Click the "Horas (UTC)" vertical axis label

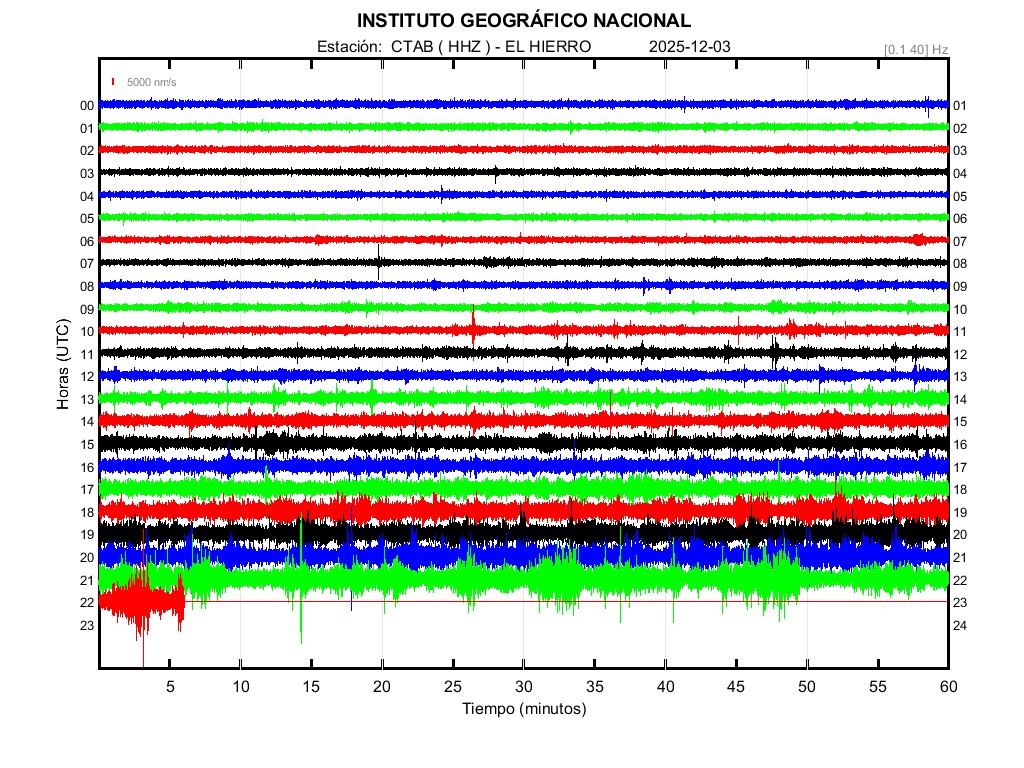pos(63,364)
